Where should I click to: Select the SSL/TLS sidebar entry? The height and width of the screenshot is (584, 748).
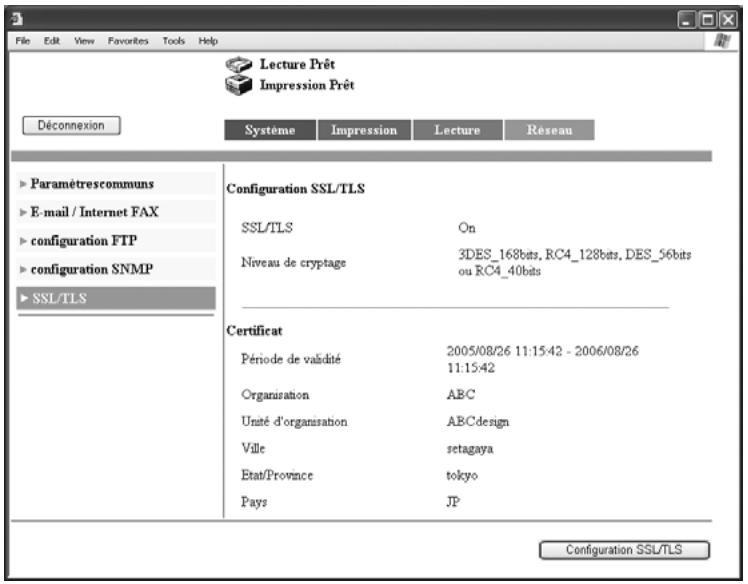(x=116, y=298)
